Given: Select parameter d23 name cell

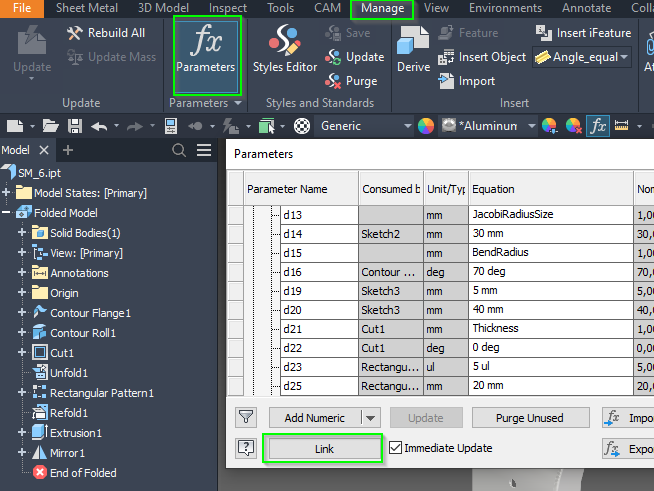Looking at the screenshot, I should [x=319, y=367].
